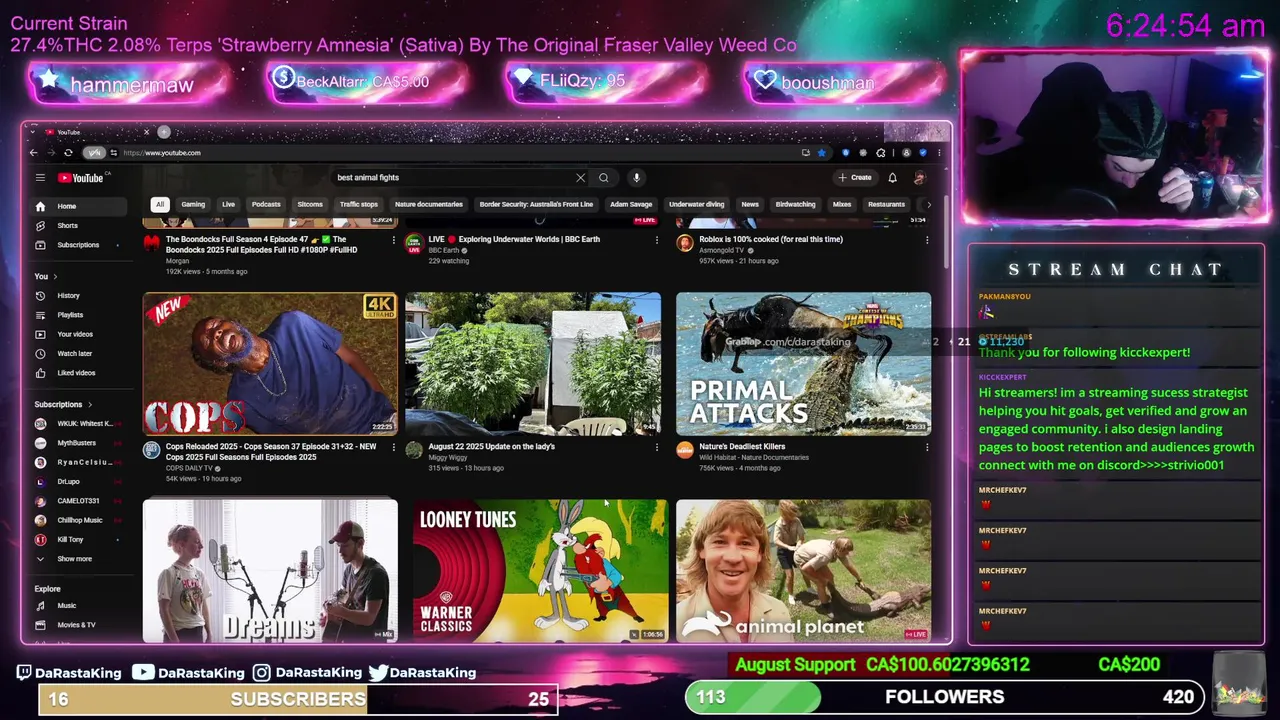1280x720 pixels.
Task: Open more options for August 22 Update video
Action: pos(656,447)
